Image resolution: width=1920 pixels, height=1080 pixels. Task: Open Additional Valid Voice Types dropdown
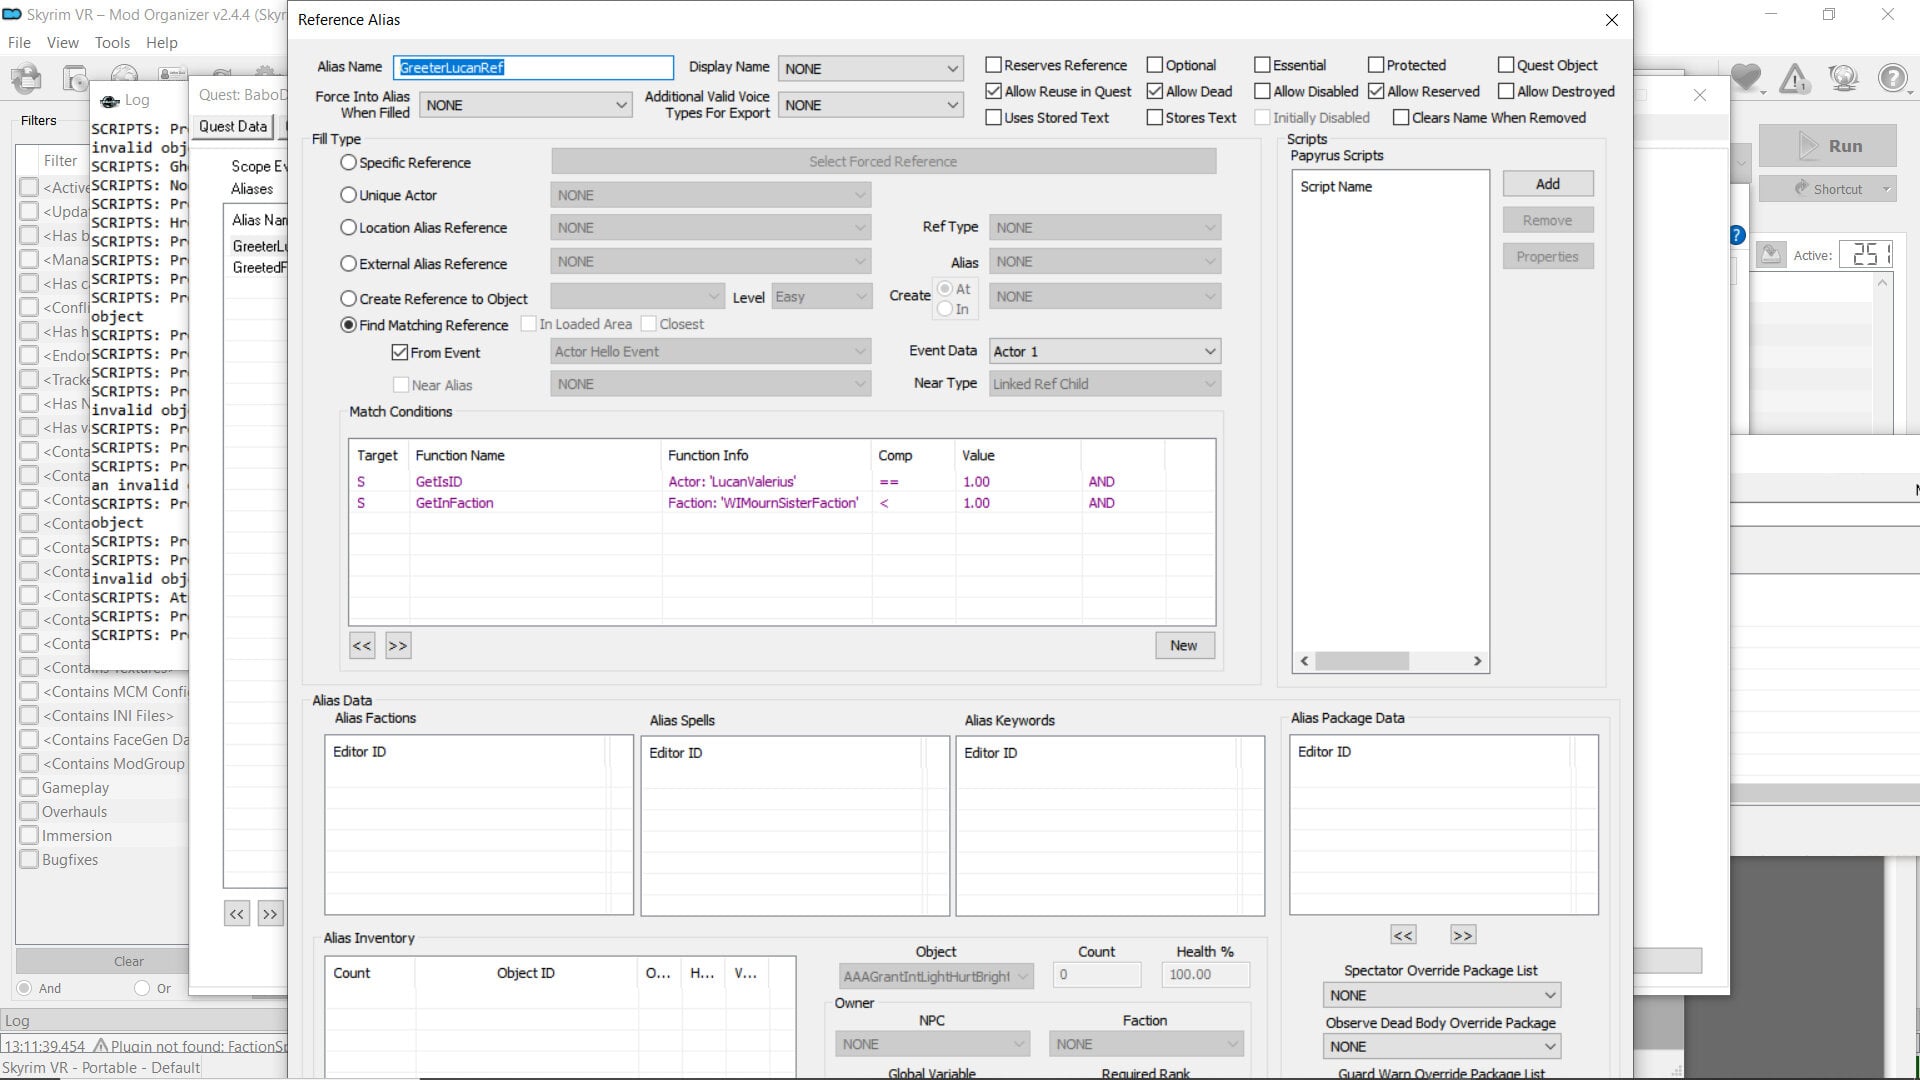870,105
